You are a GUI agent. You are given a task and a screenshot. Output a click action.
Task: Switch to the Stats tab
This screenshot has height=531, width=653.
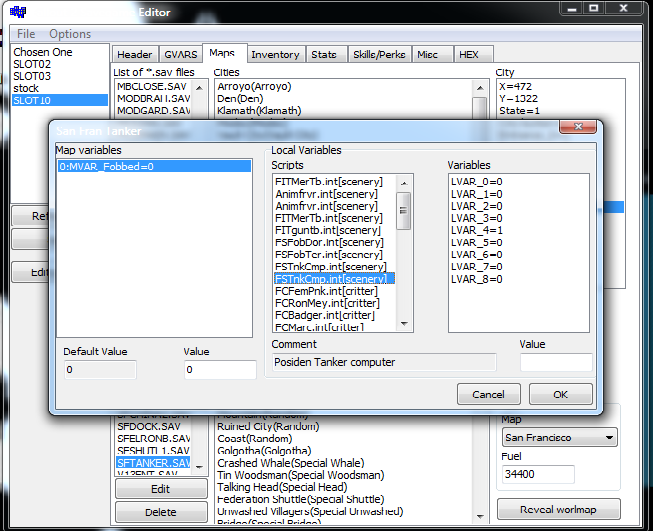click(324, 55)
